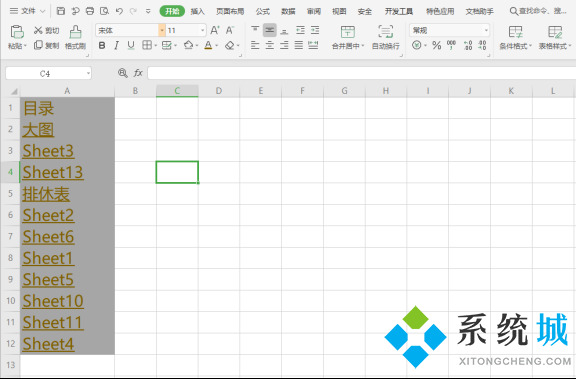Viewport: 576px width, 379px height.
Task: Click the currency format icon
Action: point(417,45)
